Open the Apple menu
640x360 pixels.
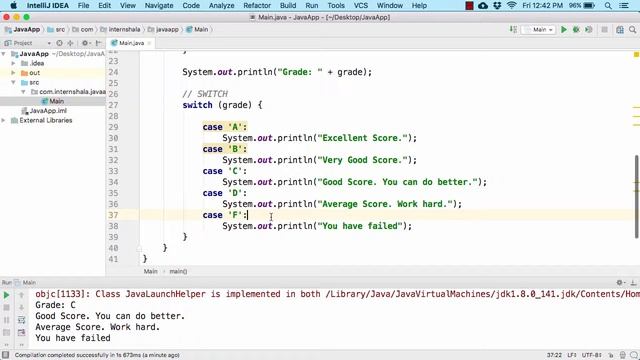pyautogui.click(x=13, y=6)
